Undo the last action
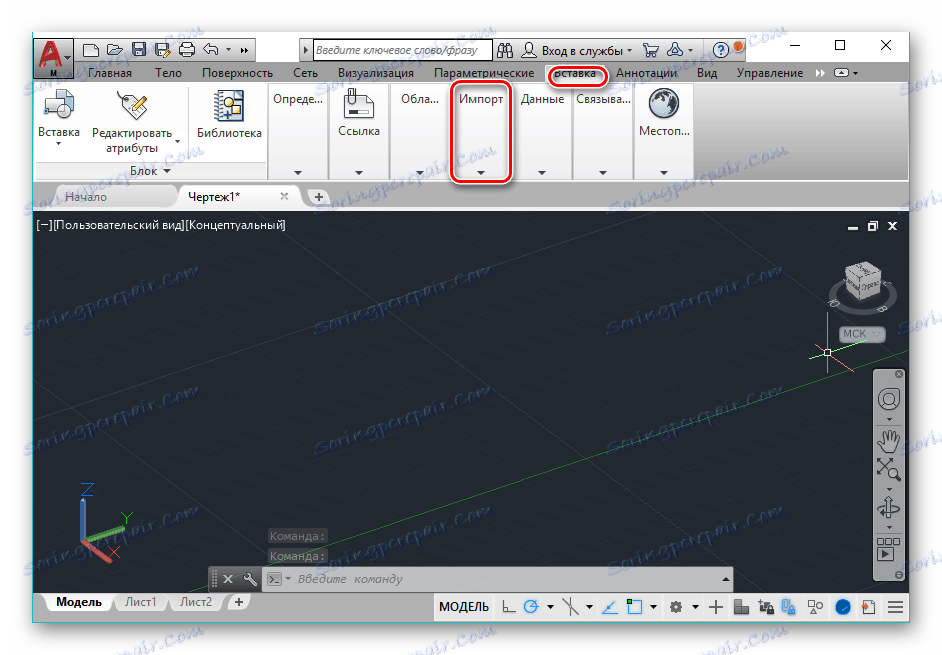 pos(211,50)
